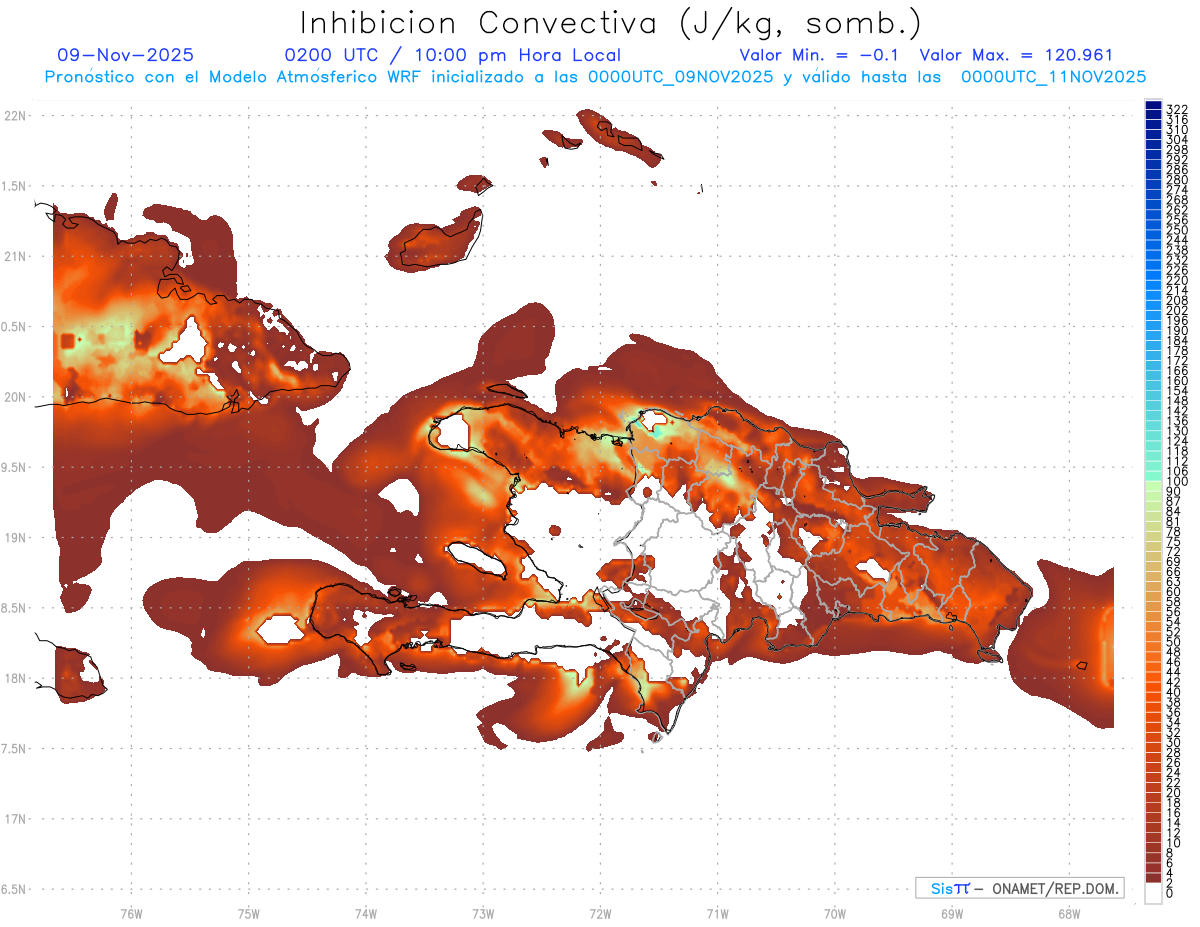Click the time '0200 UTC / 10:00 pm Hora Local'
1200x927 pixels.
click(x=453, y=56)
